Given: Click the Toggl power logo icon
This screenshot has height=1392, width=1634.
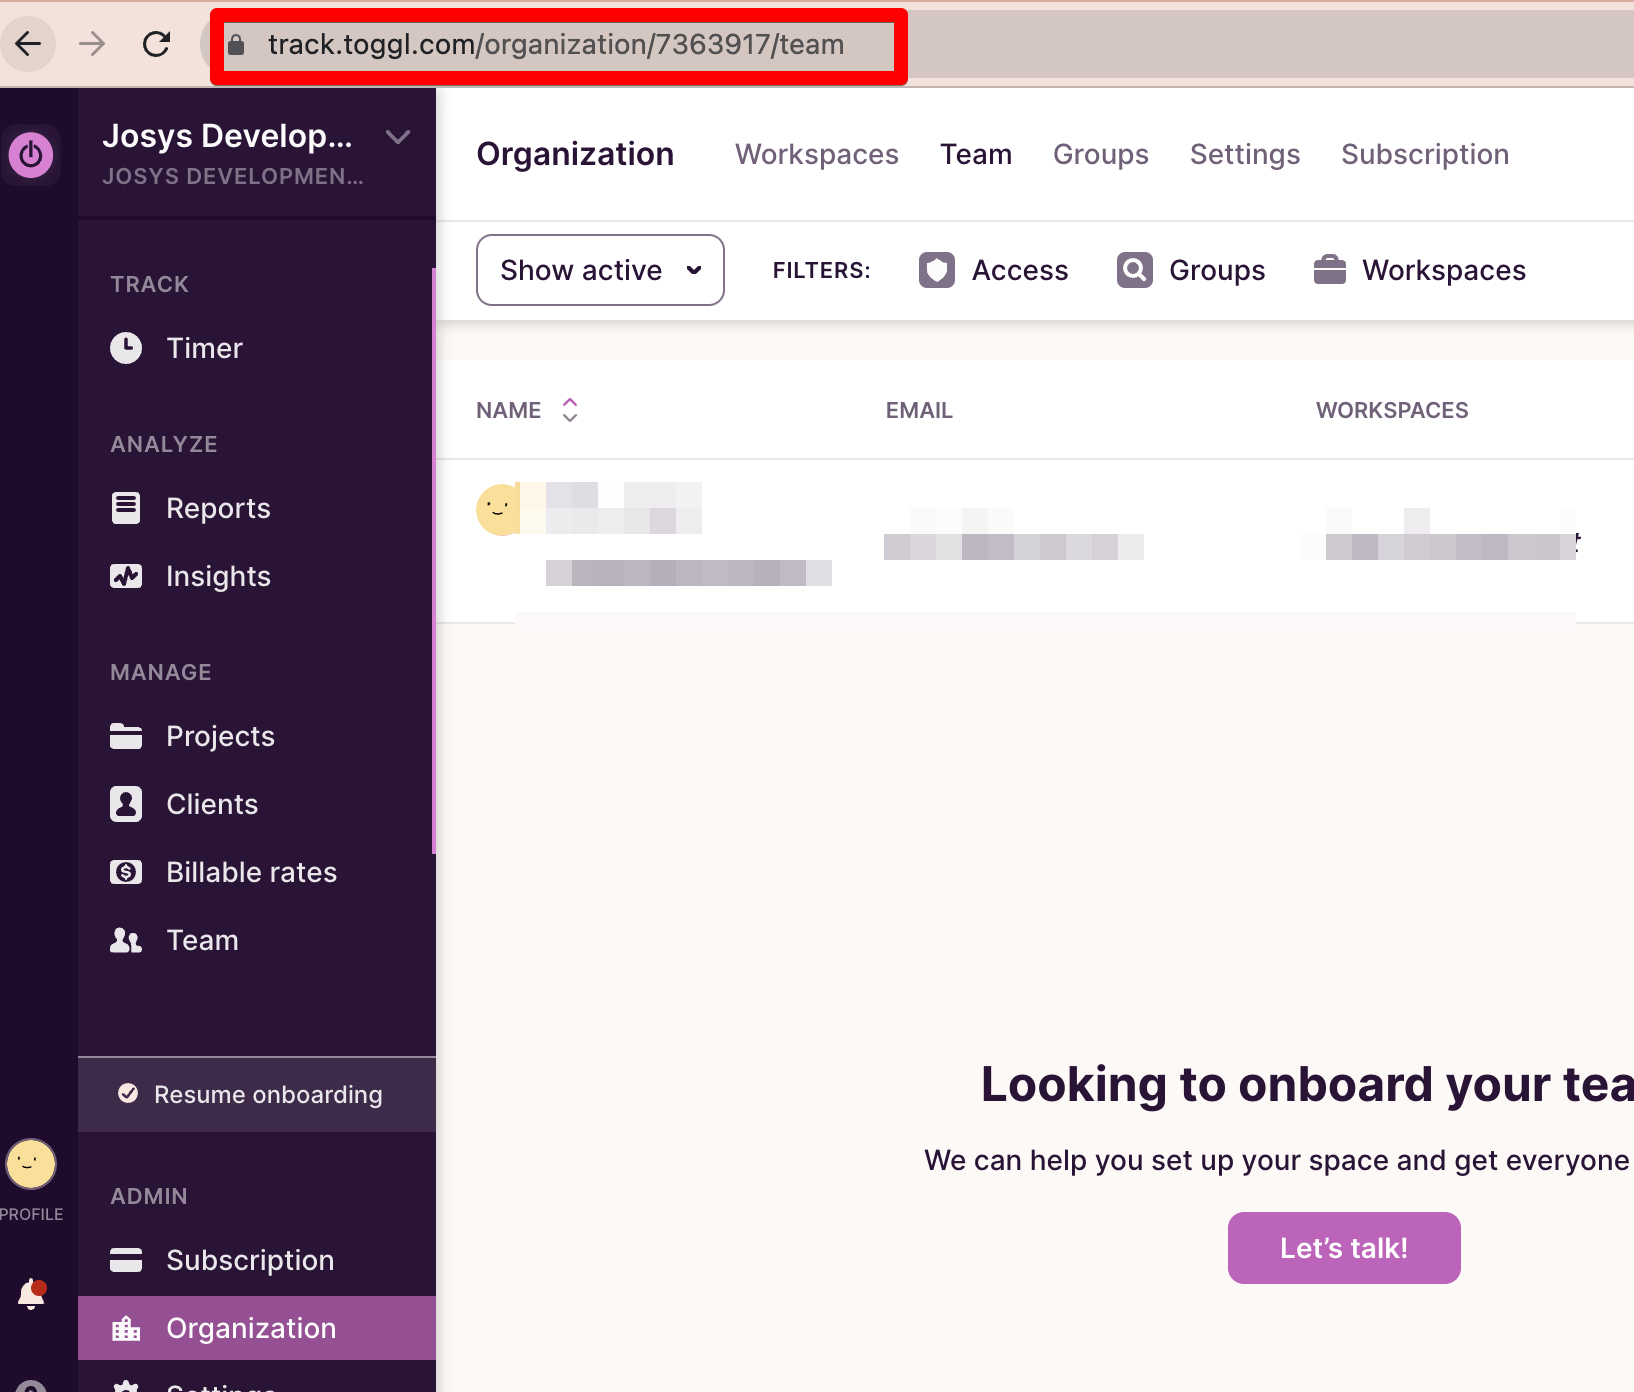Looking at the screenshot, I should 31,155.
